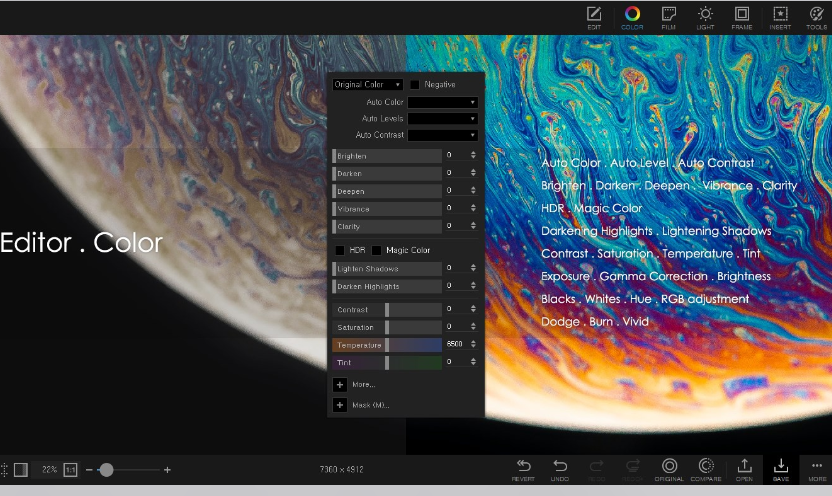Click the Contrast value field
The image size is (832, 496).
[456, 309]
